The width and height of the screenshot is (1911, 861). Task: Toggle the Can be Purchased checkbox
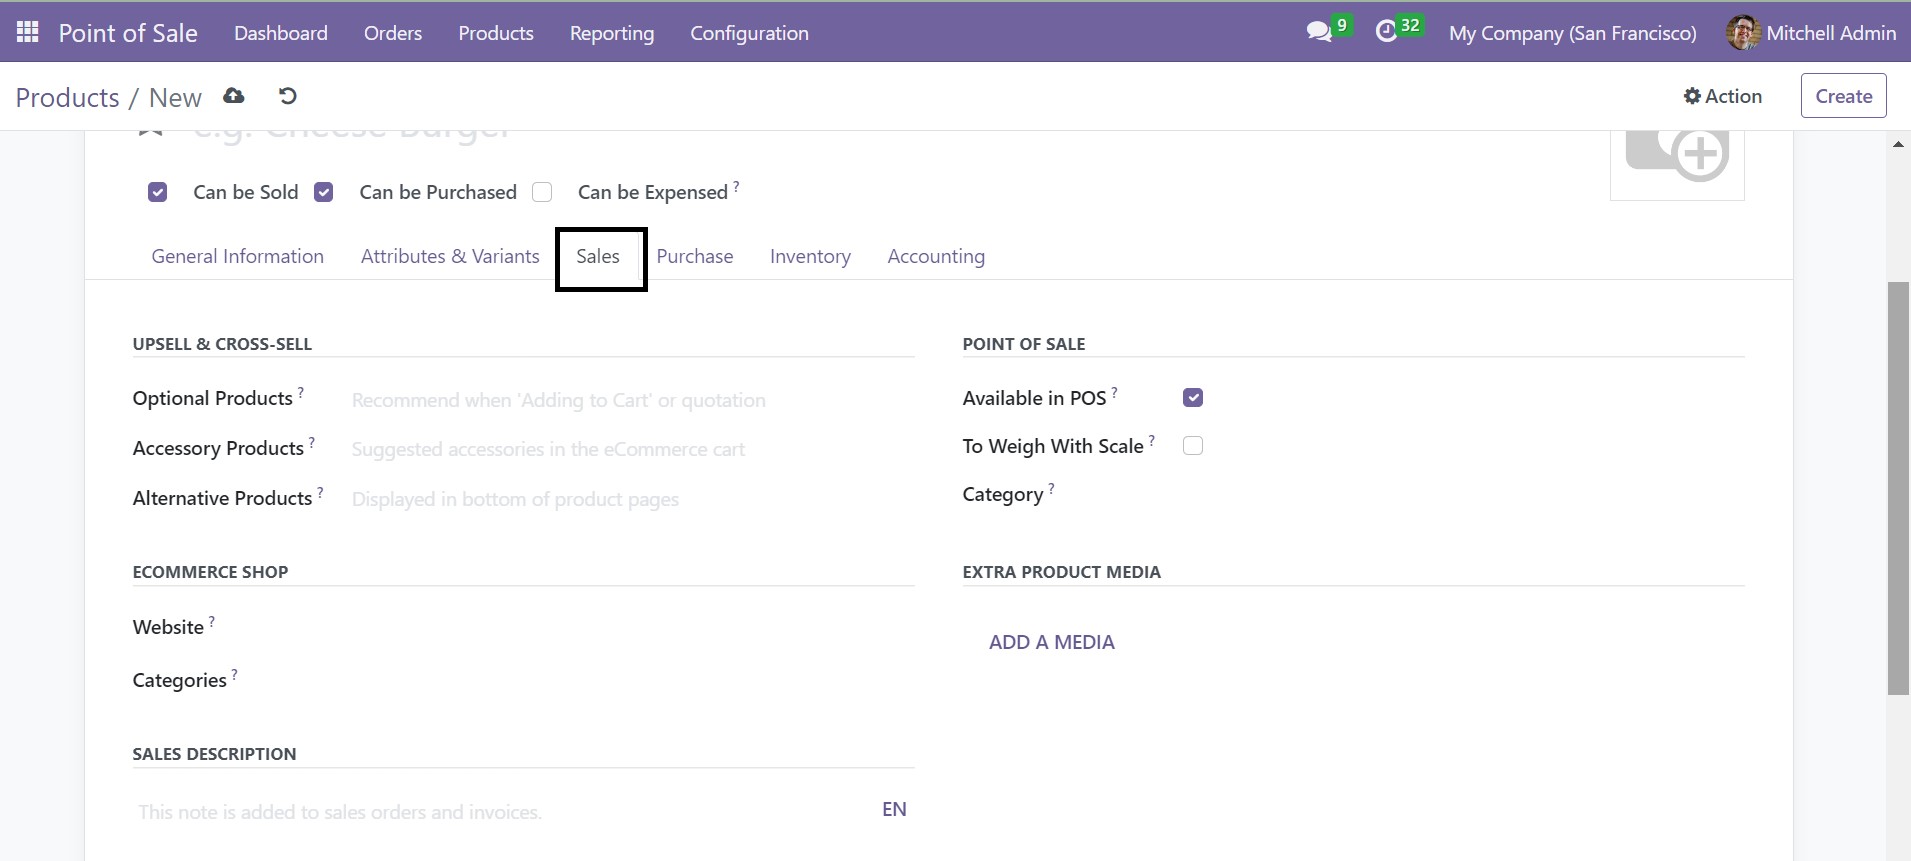coord(323,192)
